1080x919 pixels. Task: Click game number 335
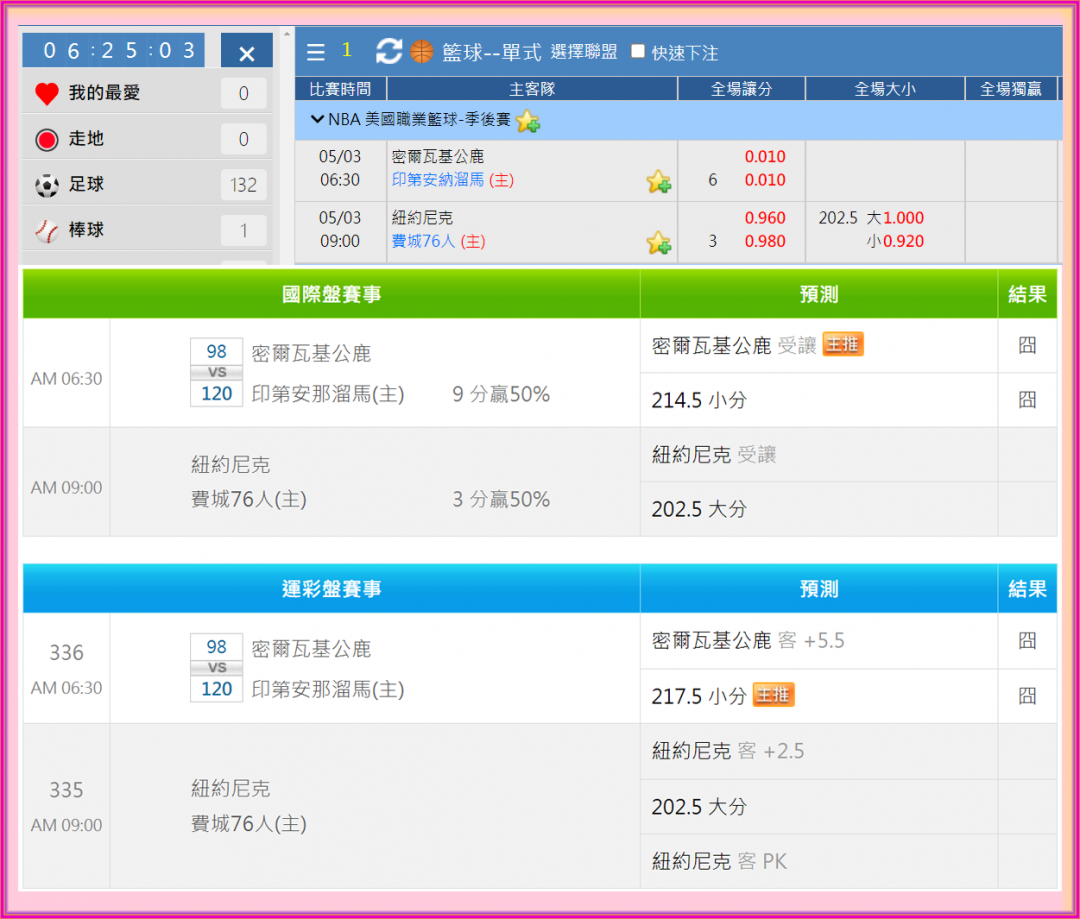click(66, 789)
